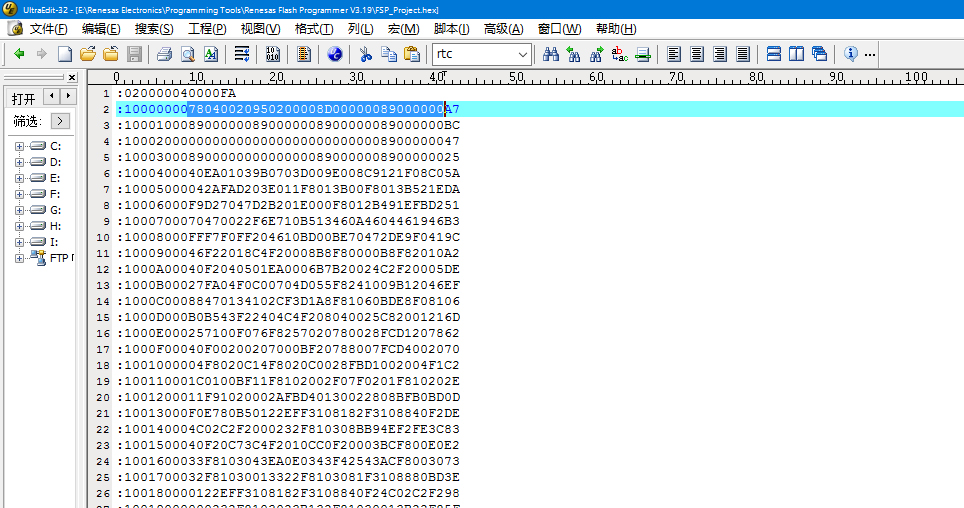This screenshot has height=508, width=964.
Task: Close the file tree side panel
Action: (72, 77)
